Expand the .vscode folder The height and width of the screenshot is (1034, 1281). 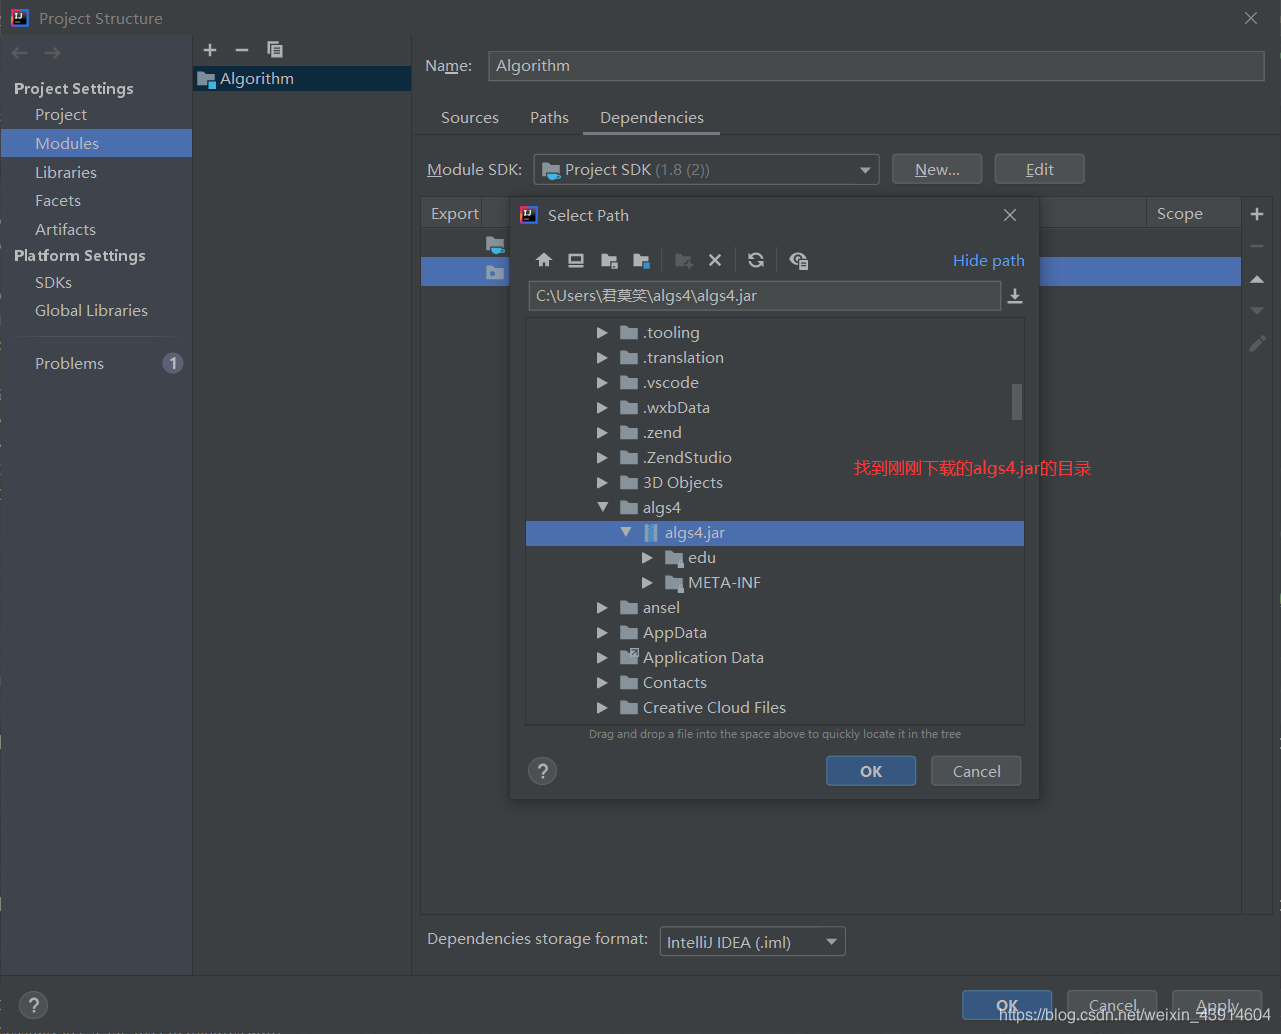click(602, 382)
